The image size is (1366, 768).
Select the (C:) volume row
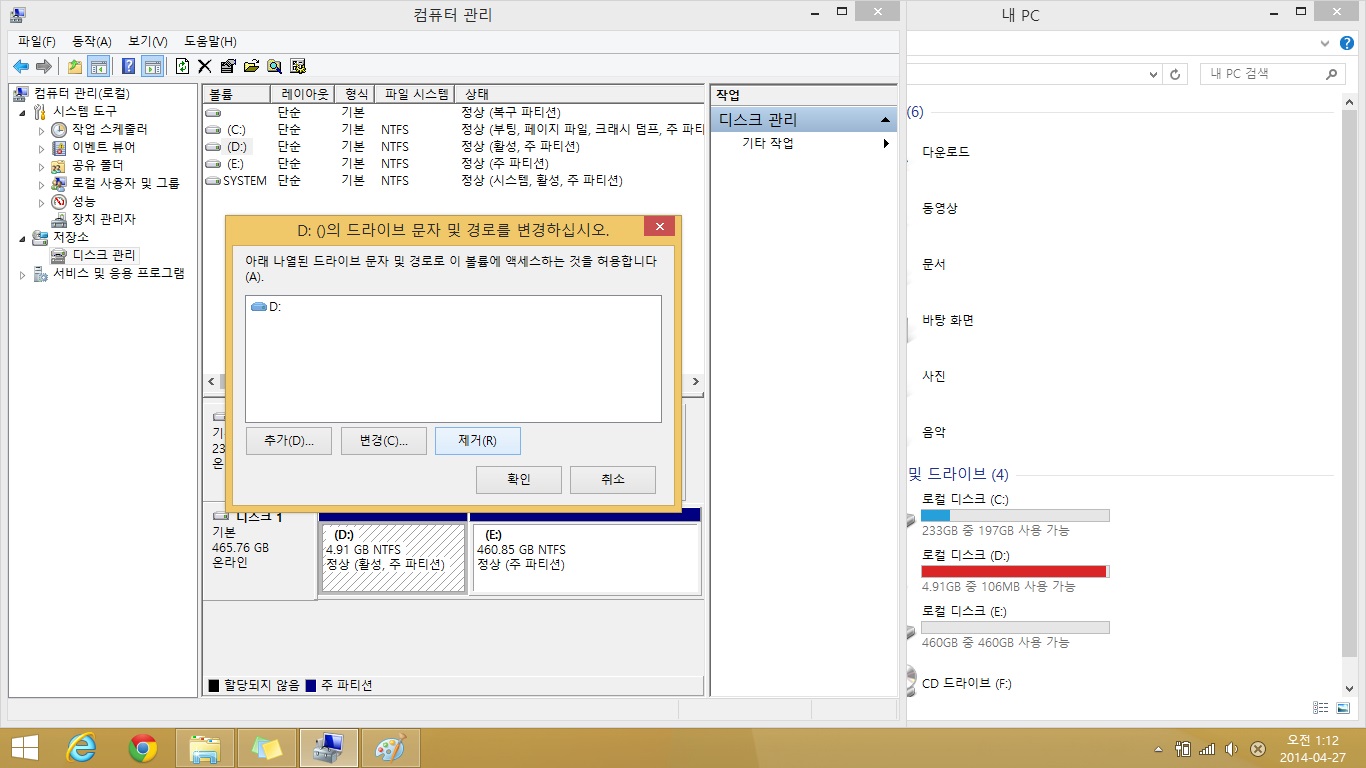coord(453,129)
